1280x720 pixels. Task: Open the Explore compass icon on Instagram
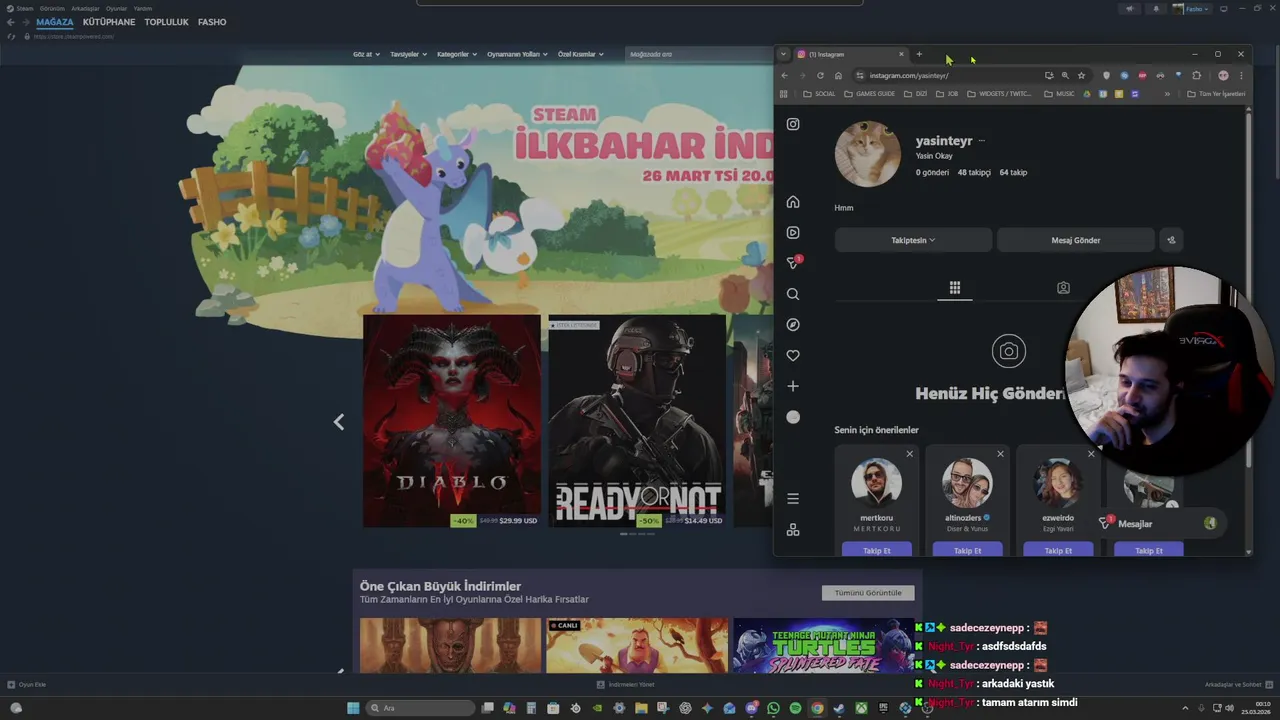click(793, 325)
